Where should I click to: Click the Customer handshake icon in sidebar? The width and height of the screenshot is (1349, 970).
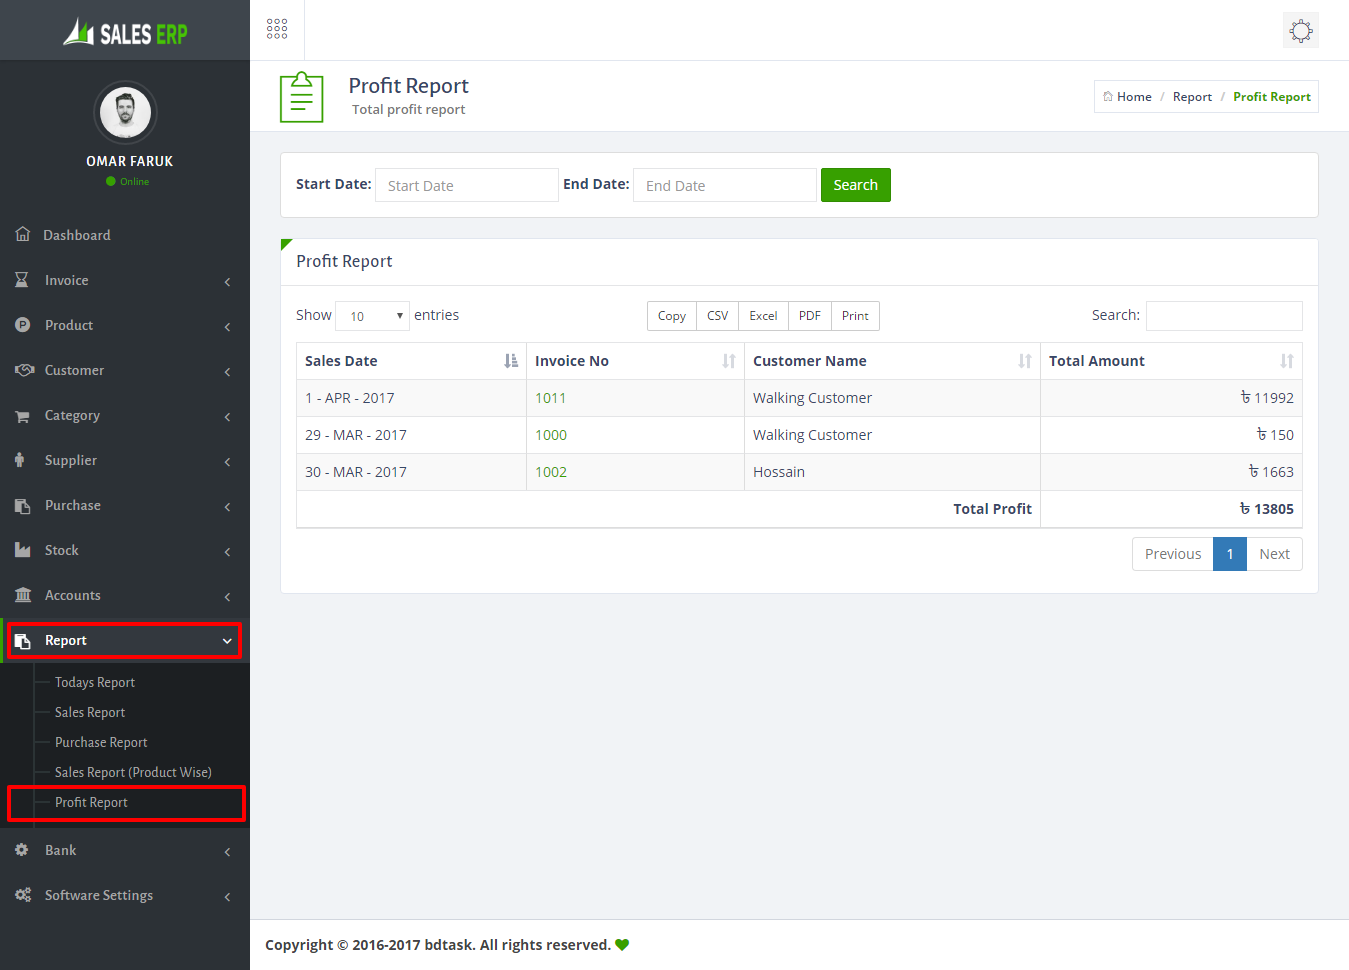click(24, 370)
